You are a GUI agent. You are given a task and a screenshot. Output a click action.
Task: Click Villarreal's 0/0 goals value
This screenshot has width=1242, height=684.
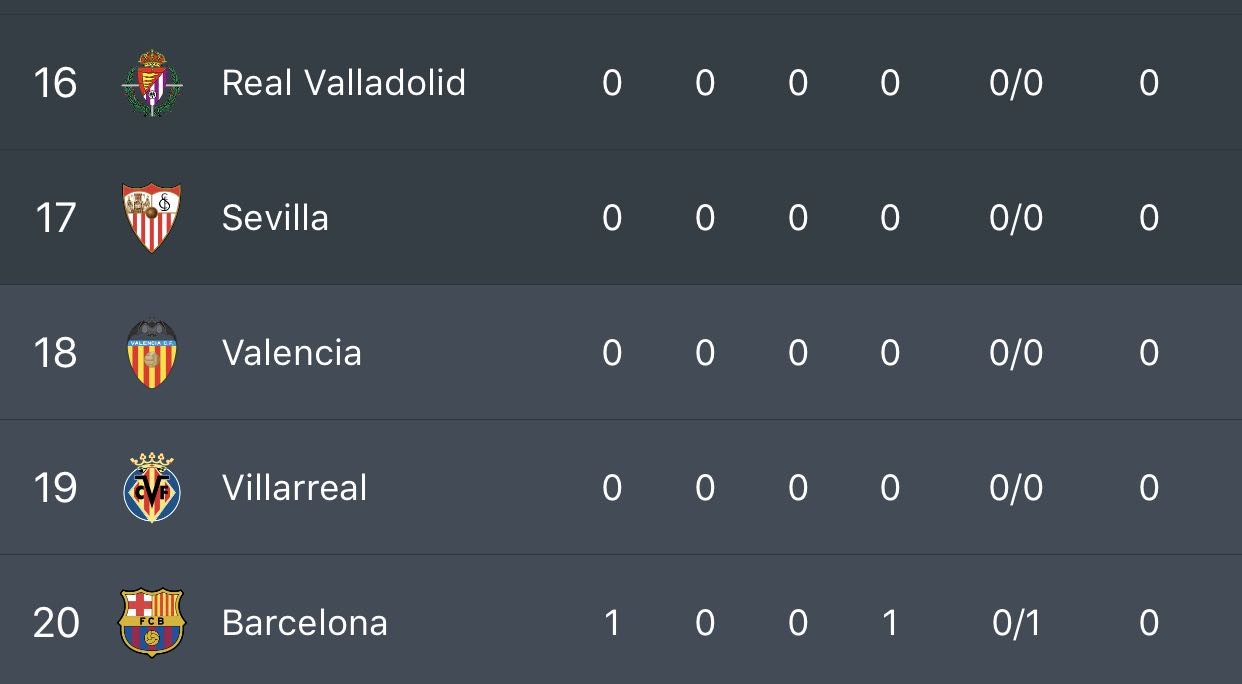pyautogui.click(x=1016, y=488)
